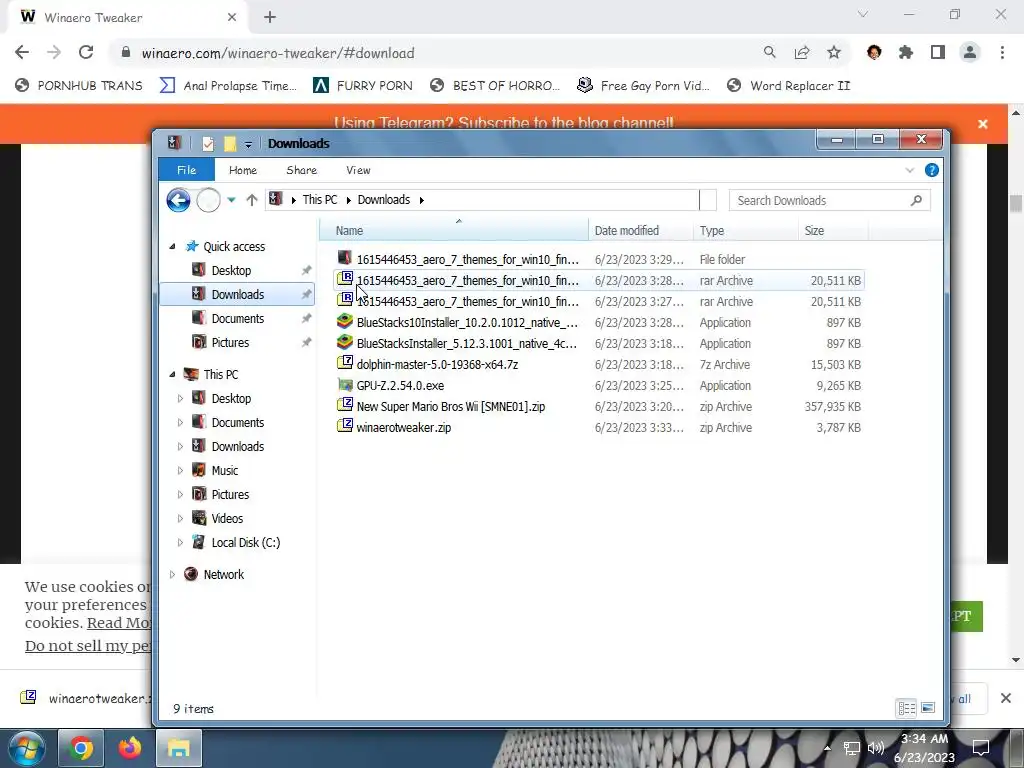Open the Chrome three-dot menu
The height and width of the screenshot is (768, 1024).
click(1002, 53)
